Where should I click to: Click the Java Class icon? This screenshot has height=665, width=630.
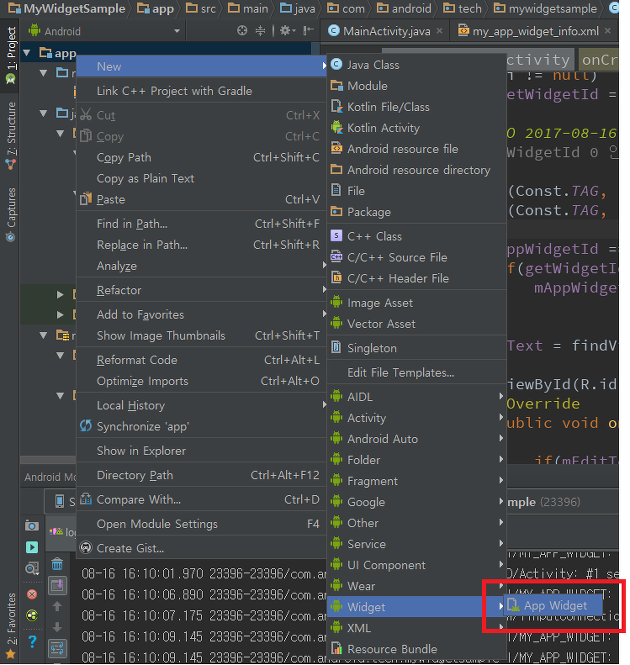pyautogui.click(x=336, y=64)
